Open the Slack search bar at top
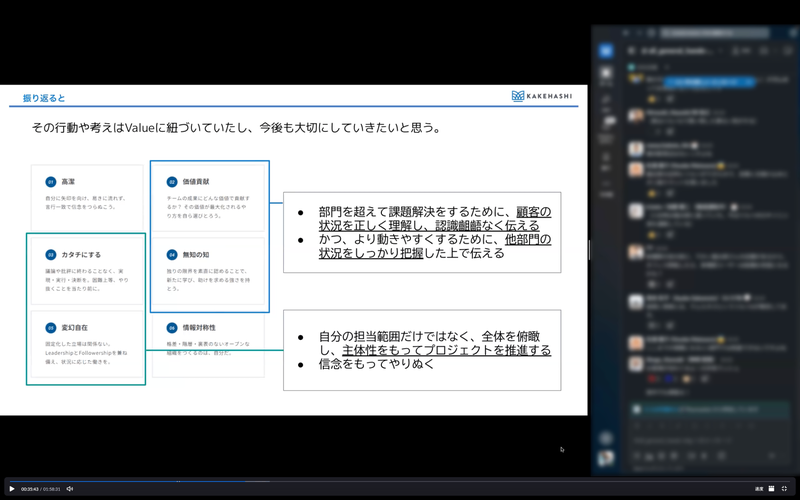 [x=714, y=33]
